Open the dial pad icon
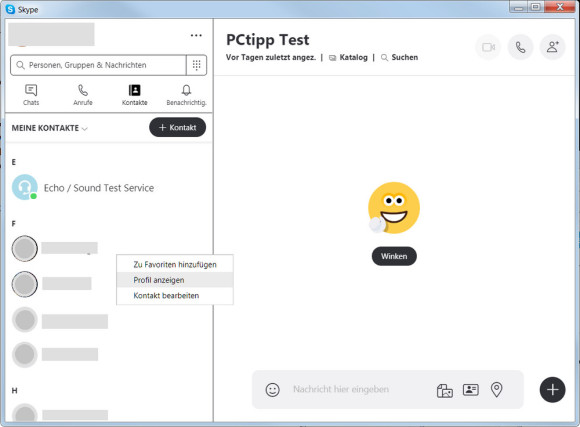The width and height of the screenshot is (580, 427). (196, 65)
